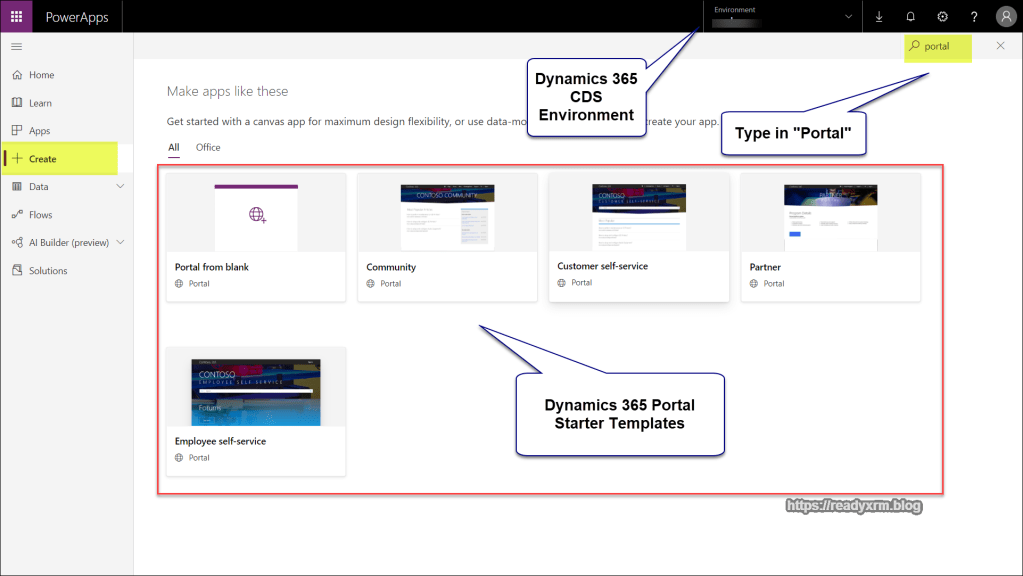Expand the AI Builder (preview) chevron
The height and width of the screenshot is (576, 1023).
[x=121, y=242]
